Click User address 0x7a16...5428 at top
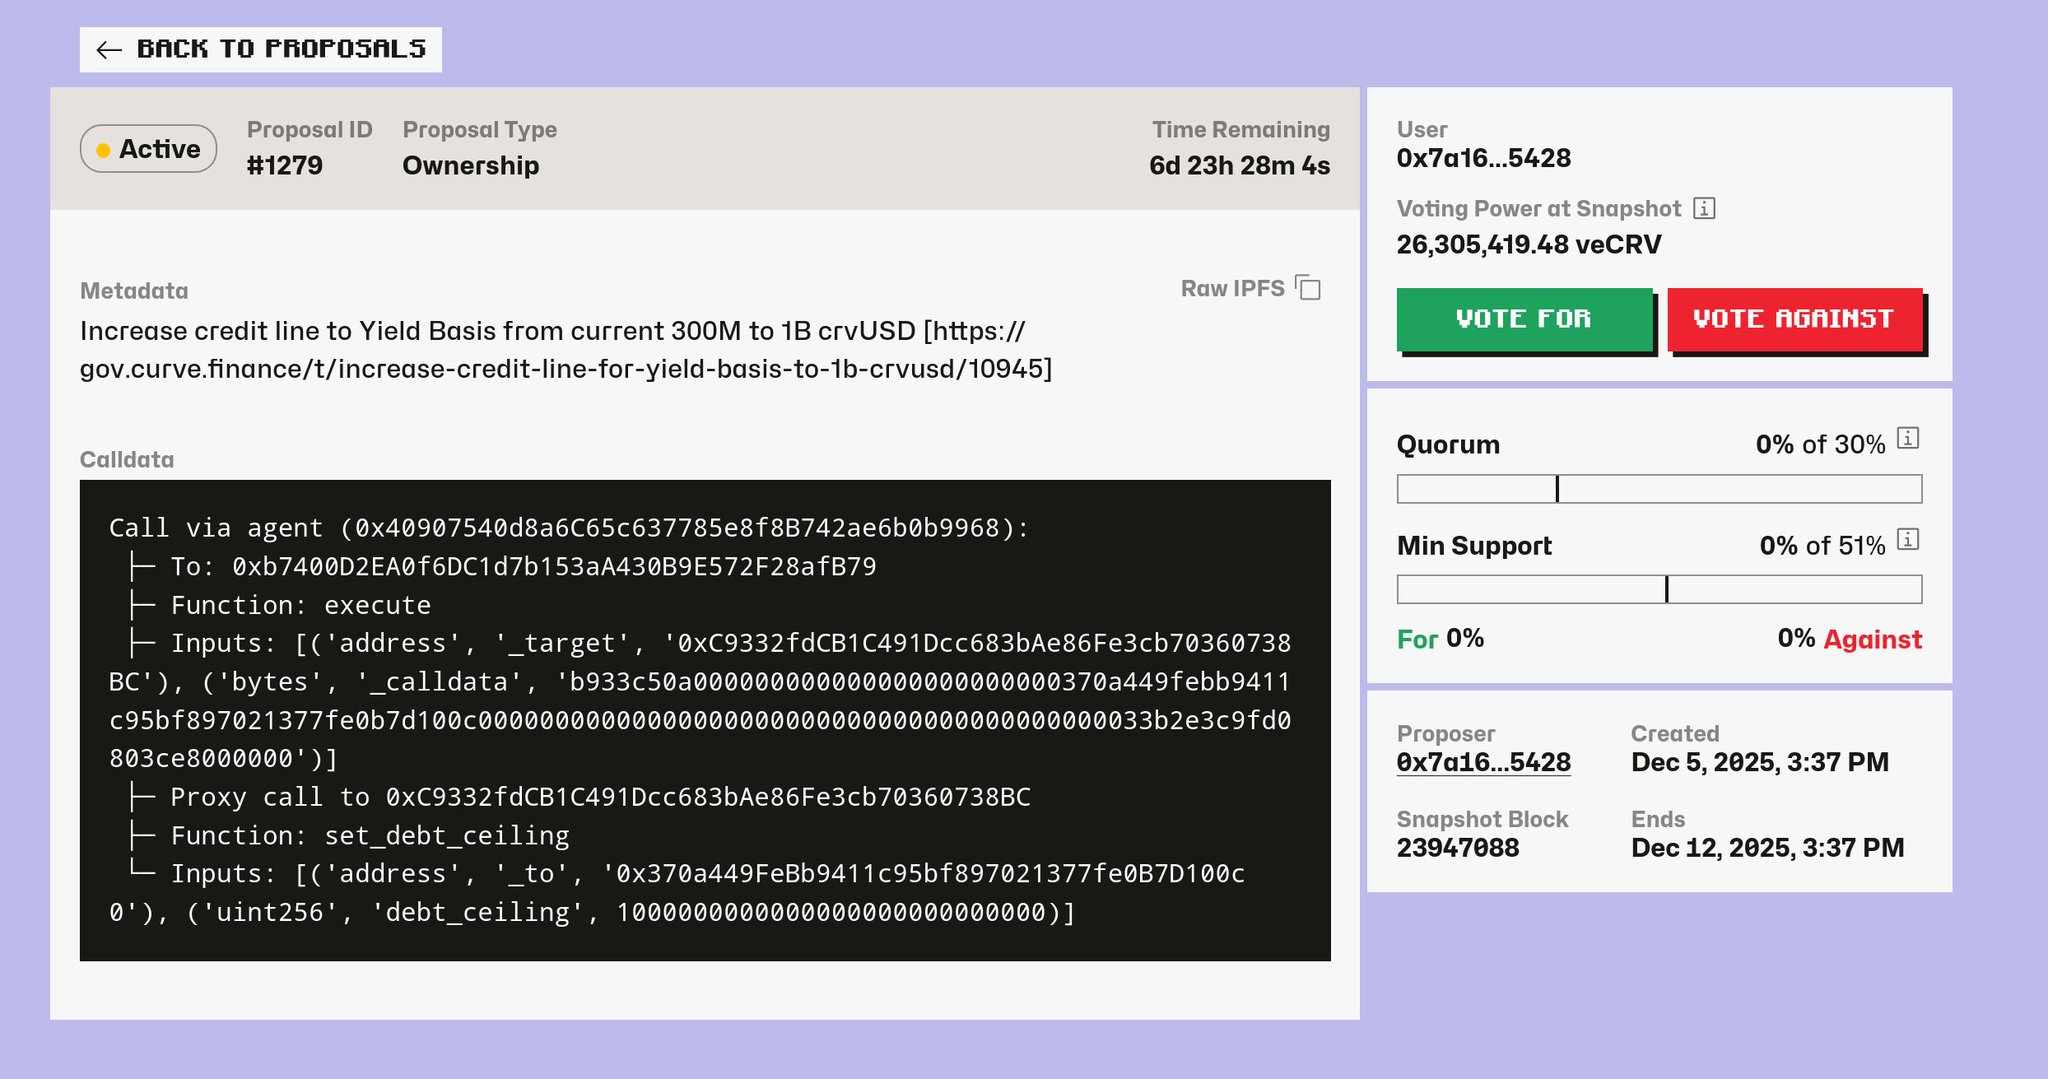The width and height of the screenshot is (2048, 1079). [x=1484, y=158]
